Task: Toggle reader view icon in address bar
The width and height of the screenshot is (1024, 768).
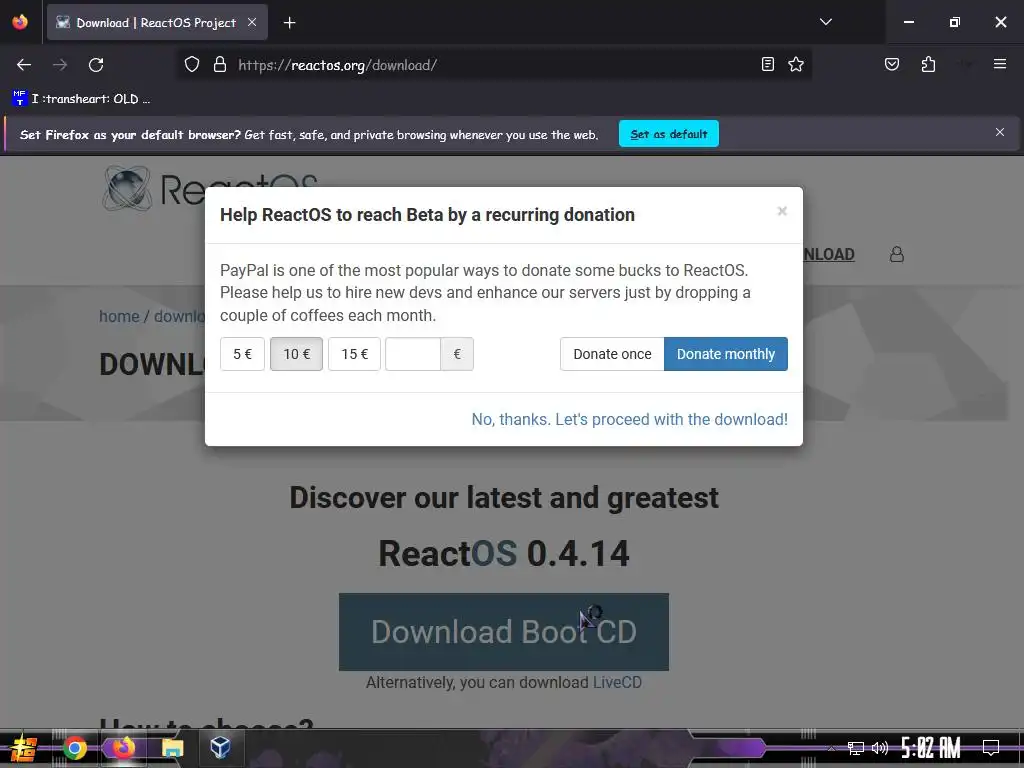Action: pos(768,64)
